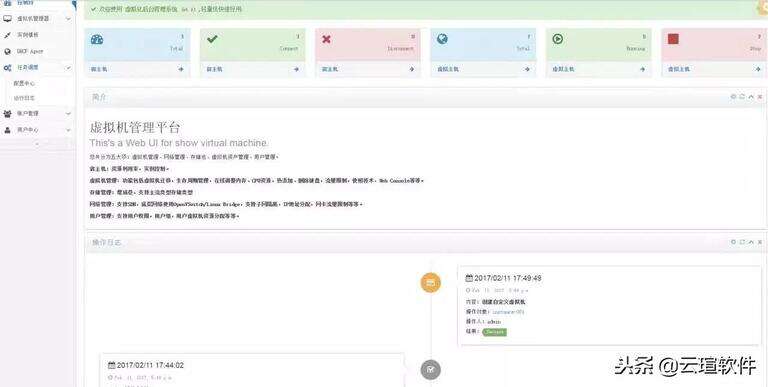The width and height of the screenshot is (768, 387).
Task: Collapse the 任务调度 sidebar menu chevron
Action: point(68,68)
